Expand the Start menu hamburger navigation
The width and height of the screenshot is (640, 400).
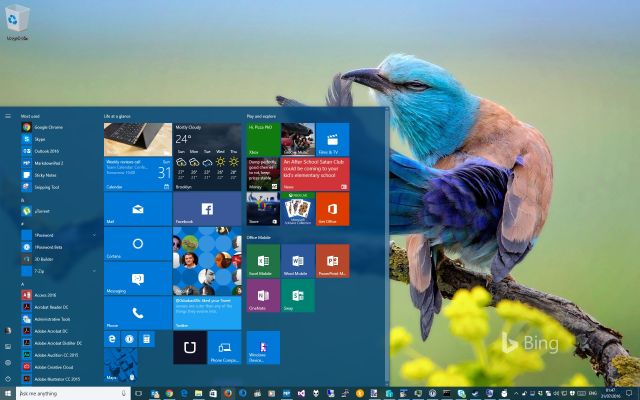pyautogui.click(x=8, y=116)
